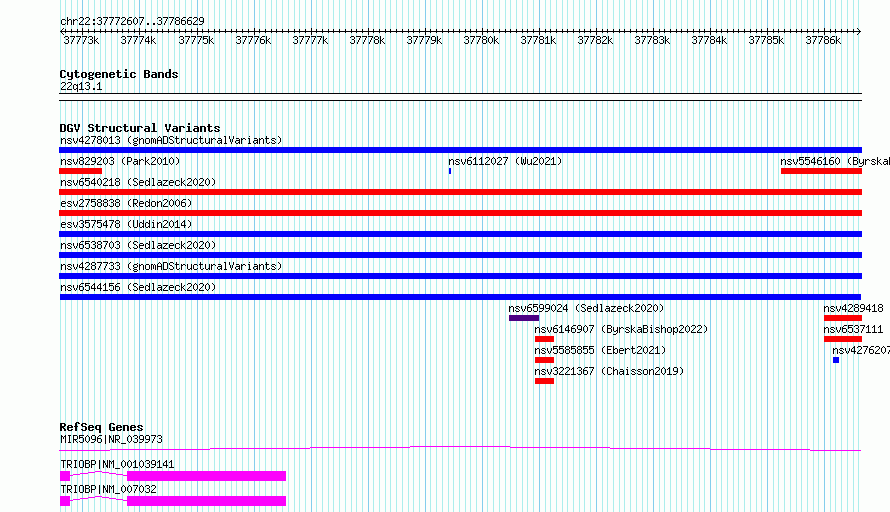This screenshot has height=512, width=890.
Task: Open the nsv4289418 variant label
Action: [853, 308]
